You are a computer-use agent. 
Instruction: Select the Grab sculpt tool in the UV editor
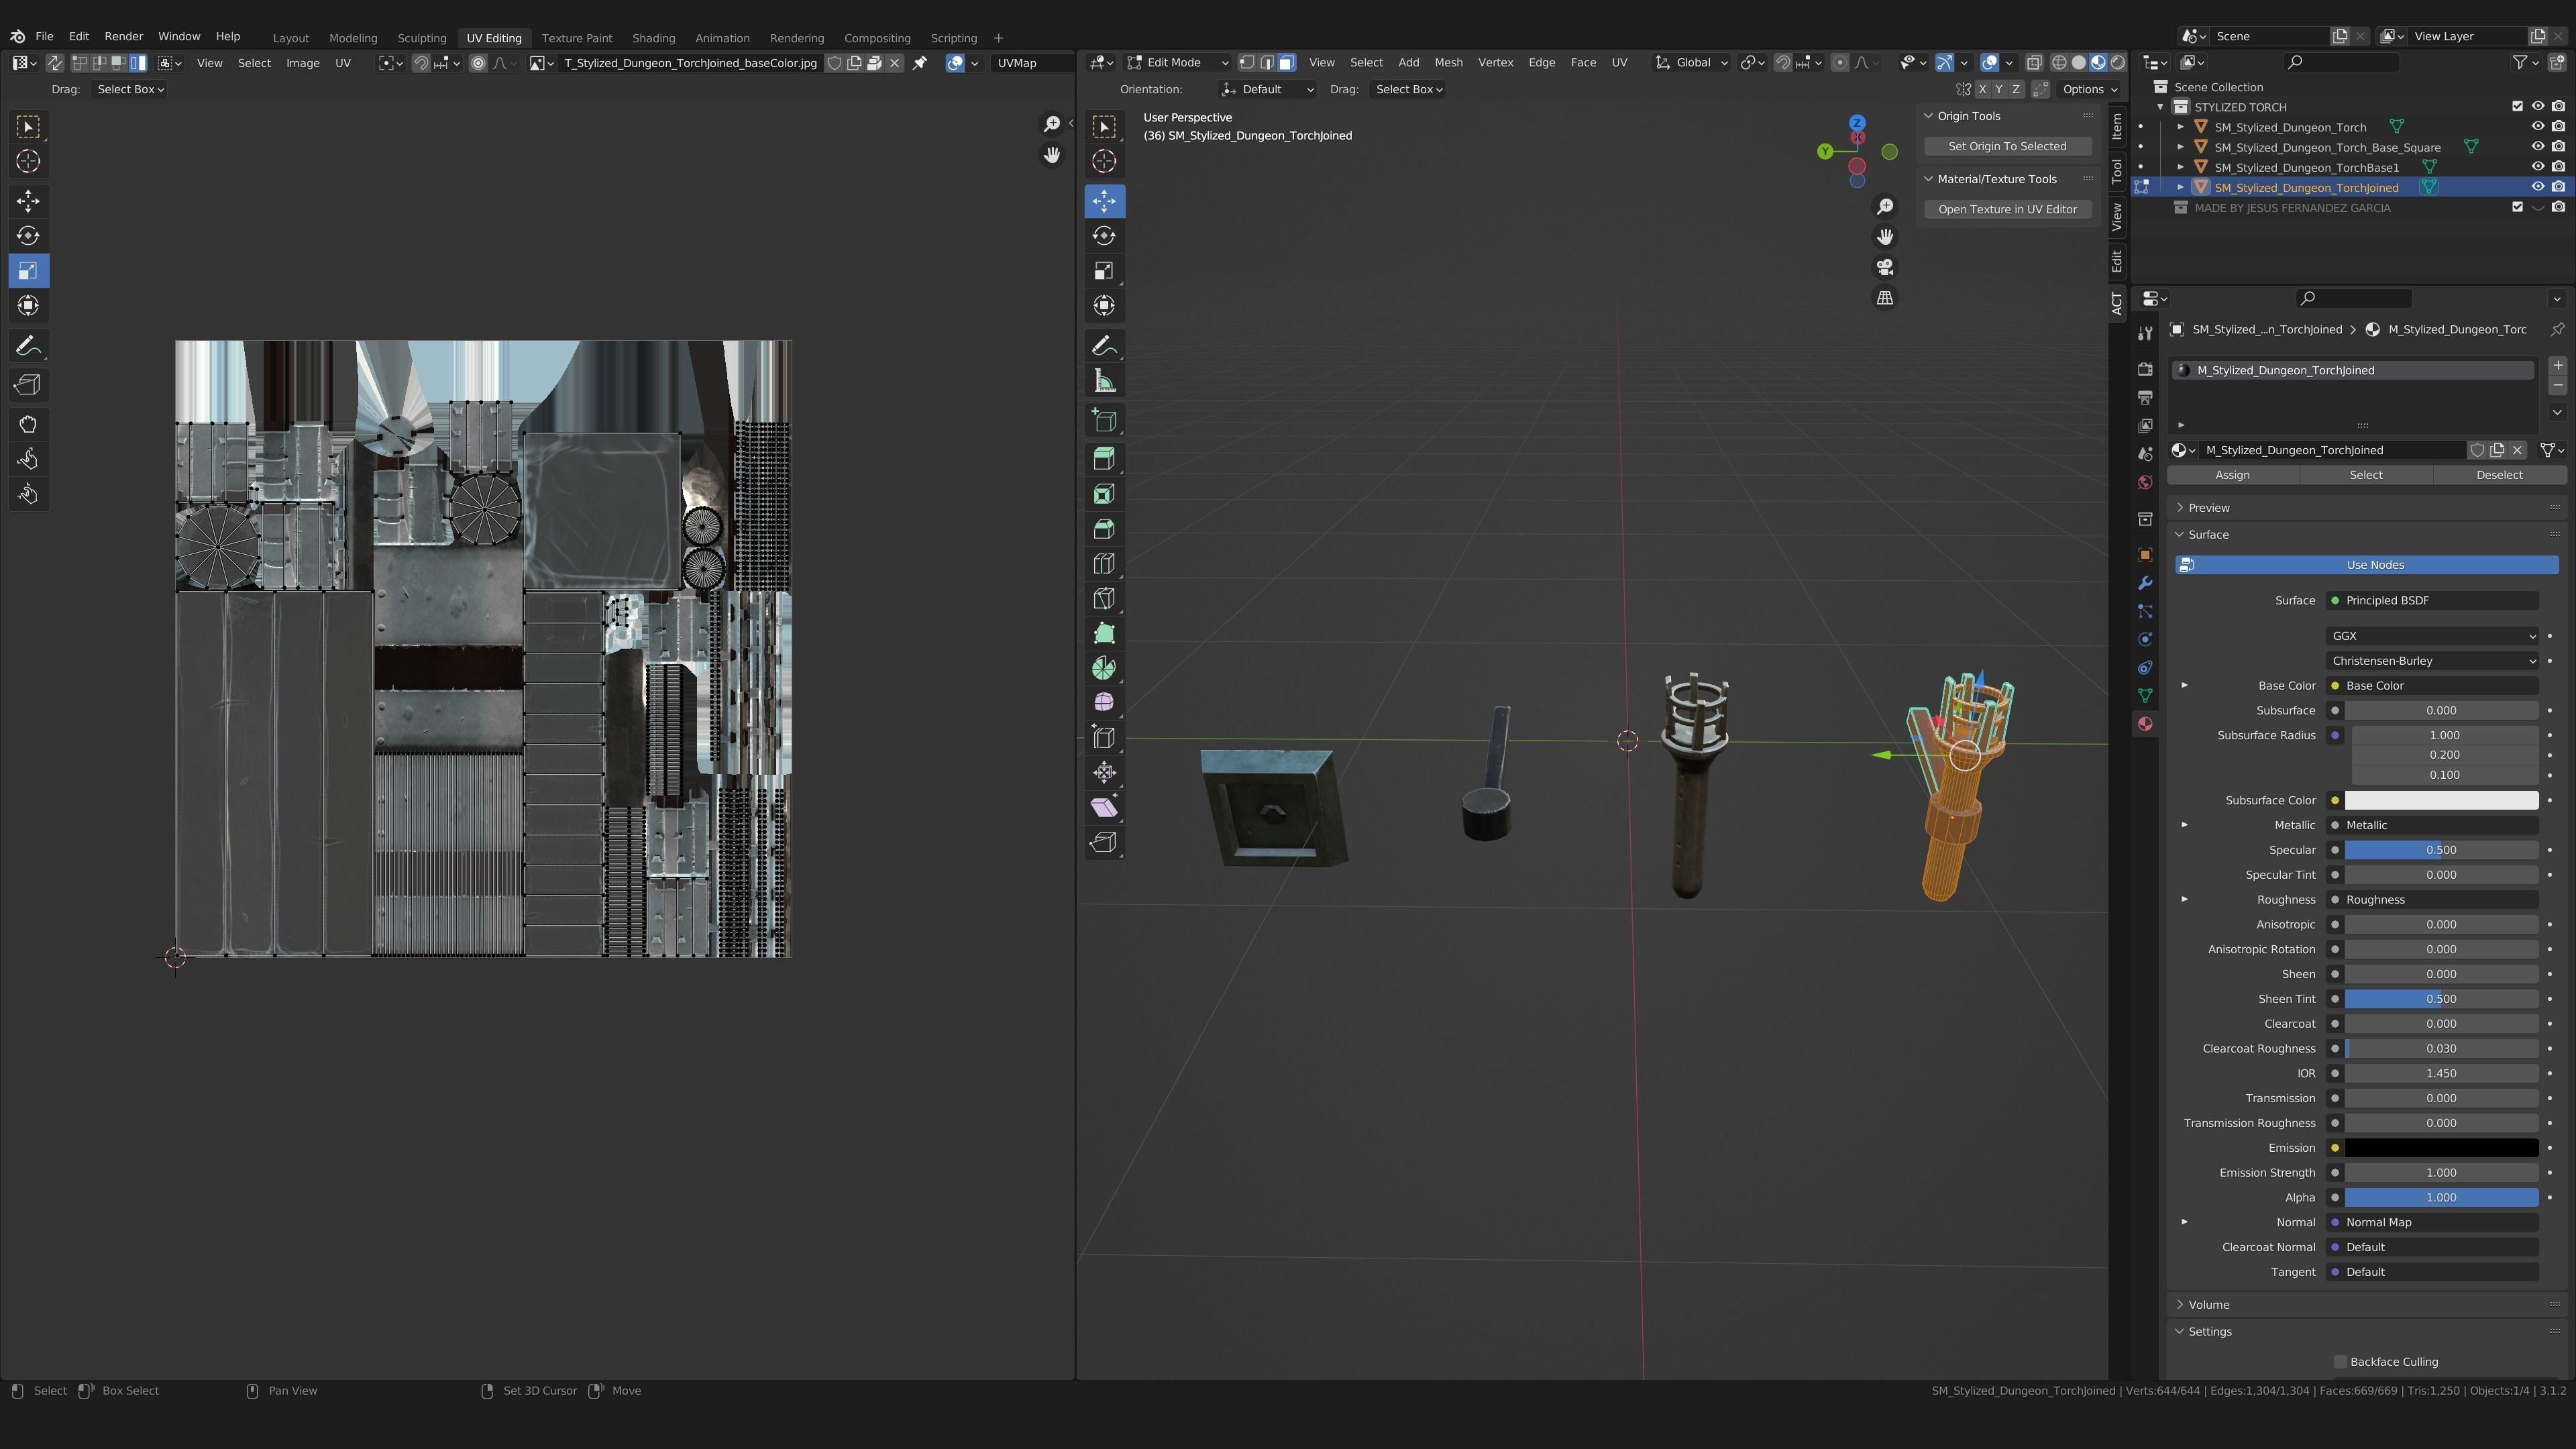28,425
